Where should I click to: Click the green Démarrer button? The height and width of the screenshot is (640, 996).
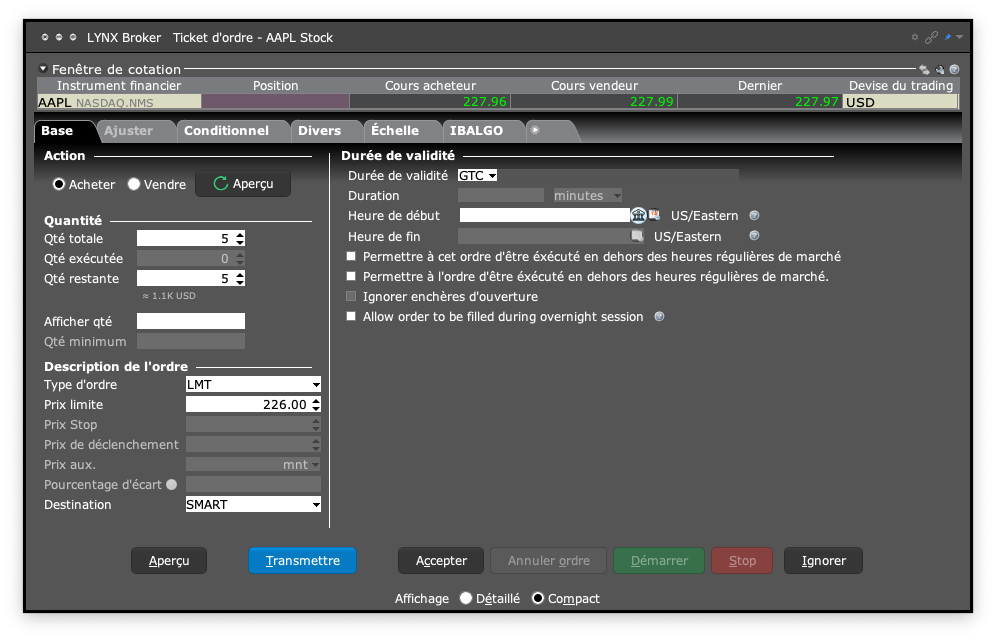[x=659, y=561]
